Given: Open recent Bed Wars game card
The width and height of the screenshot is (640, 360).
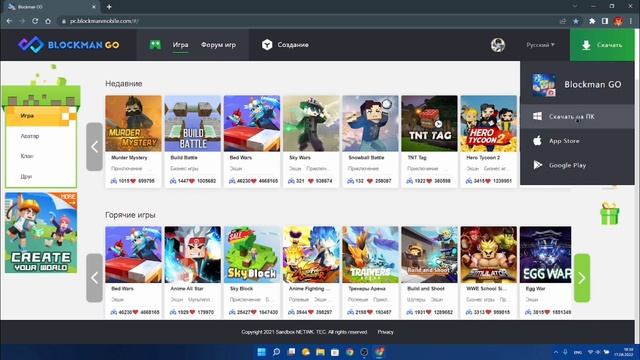Looking at the screenshot, I should (252, 142).
